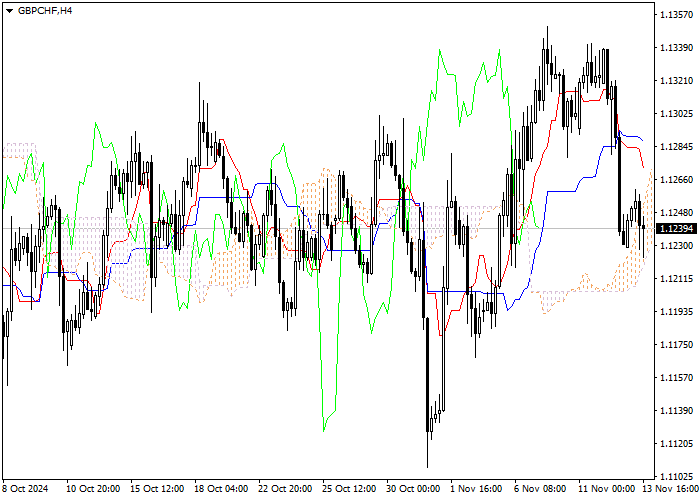Viewport: 700px width, 500px height.
Task: Click price scale value 1.12115
Action: pyautogui.click(x=676, y=279)
